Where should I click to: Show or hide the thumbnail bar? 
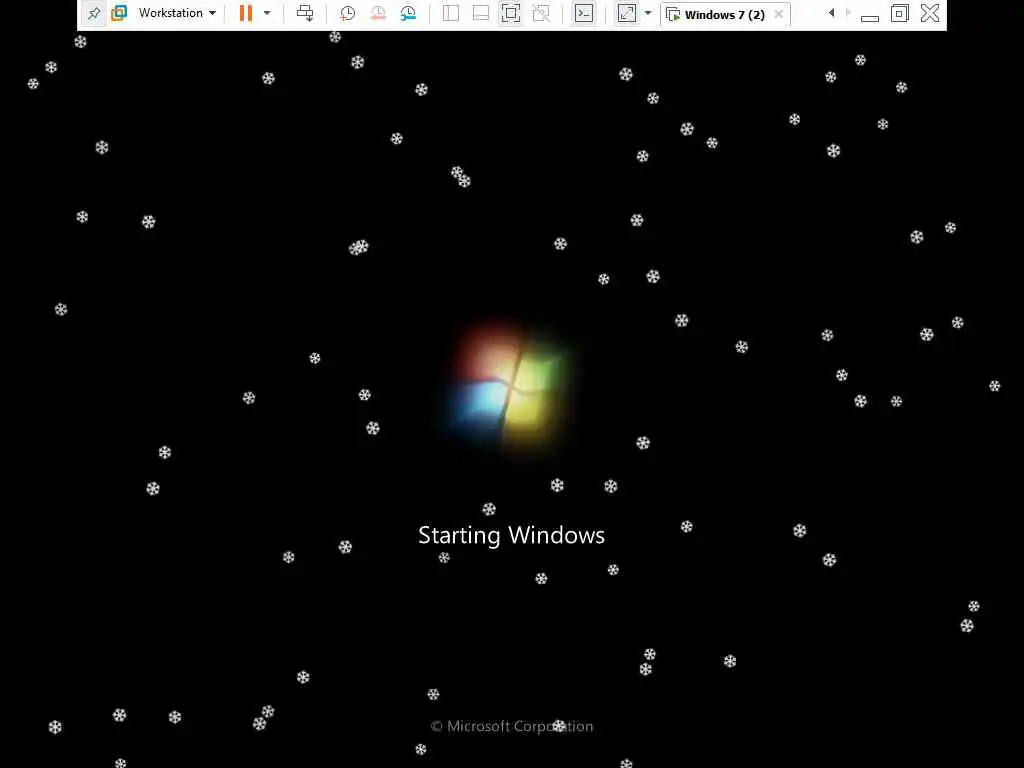[x=481, y=13]
